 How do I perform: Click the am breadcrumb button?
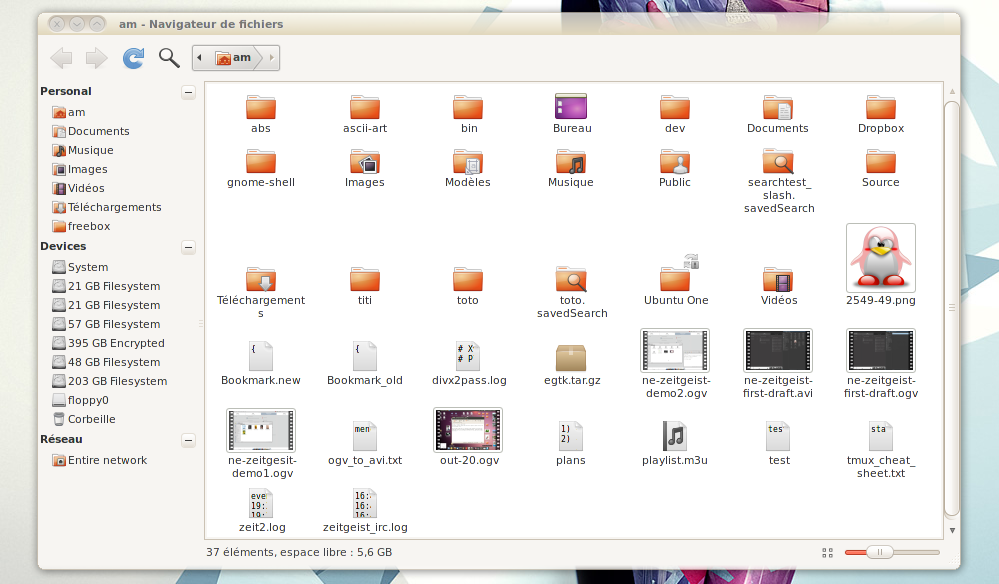(237, 58)
